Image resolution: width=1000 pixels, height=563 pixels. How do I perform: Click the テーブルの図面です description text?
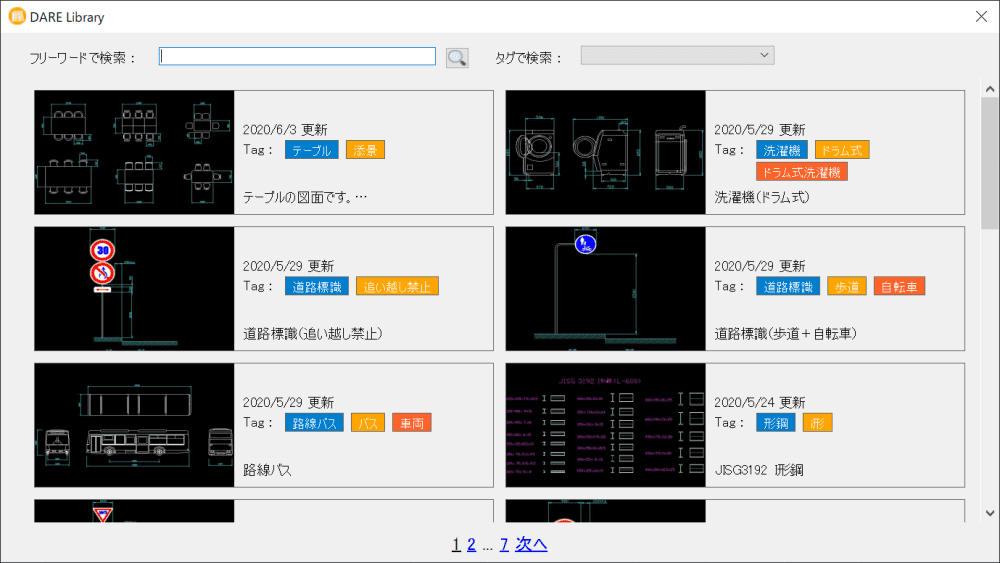click(x=305, y=197)
